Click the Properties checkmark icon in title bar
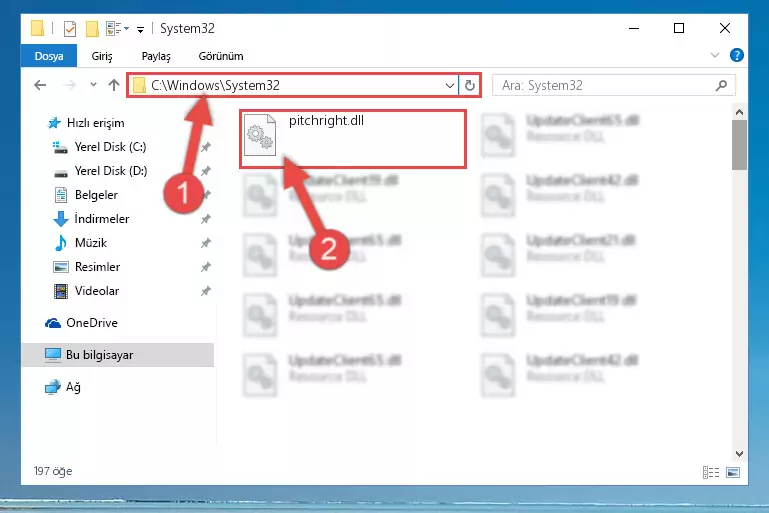Screen dimensions: 769x513 tap(70, 29)
